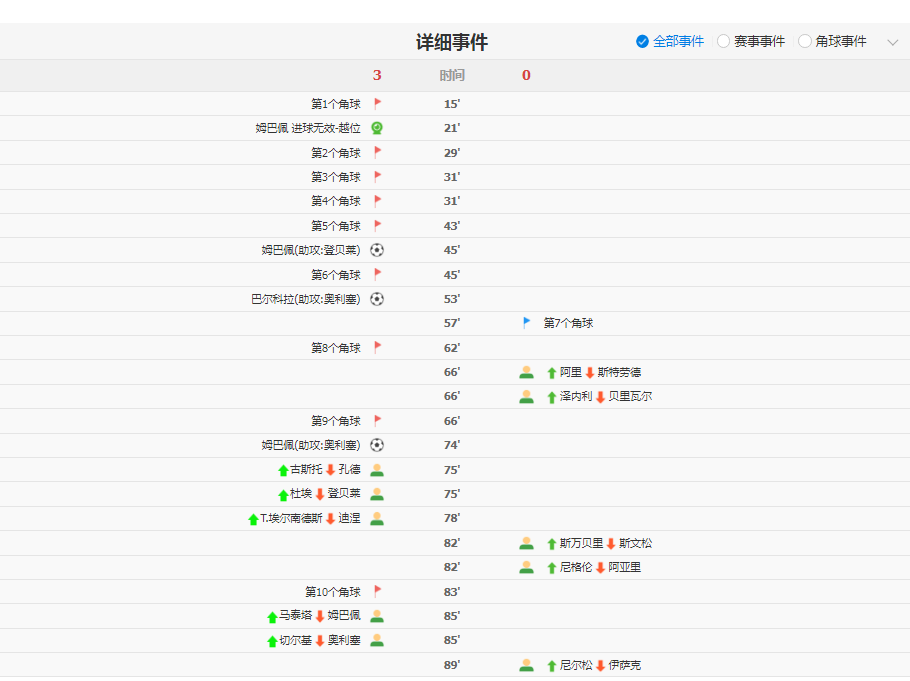Click the time value 89'

pos(452,665)
